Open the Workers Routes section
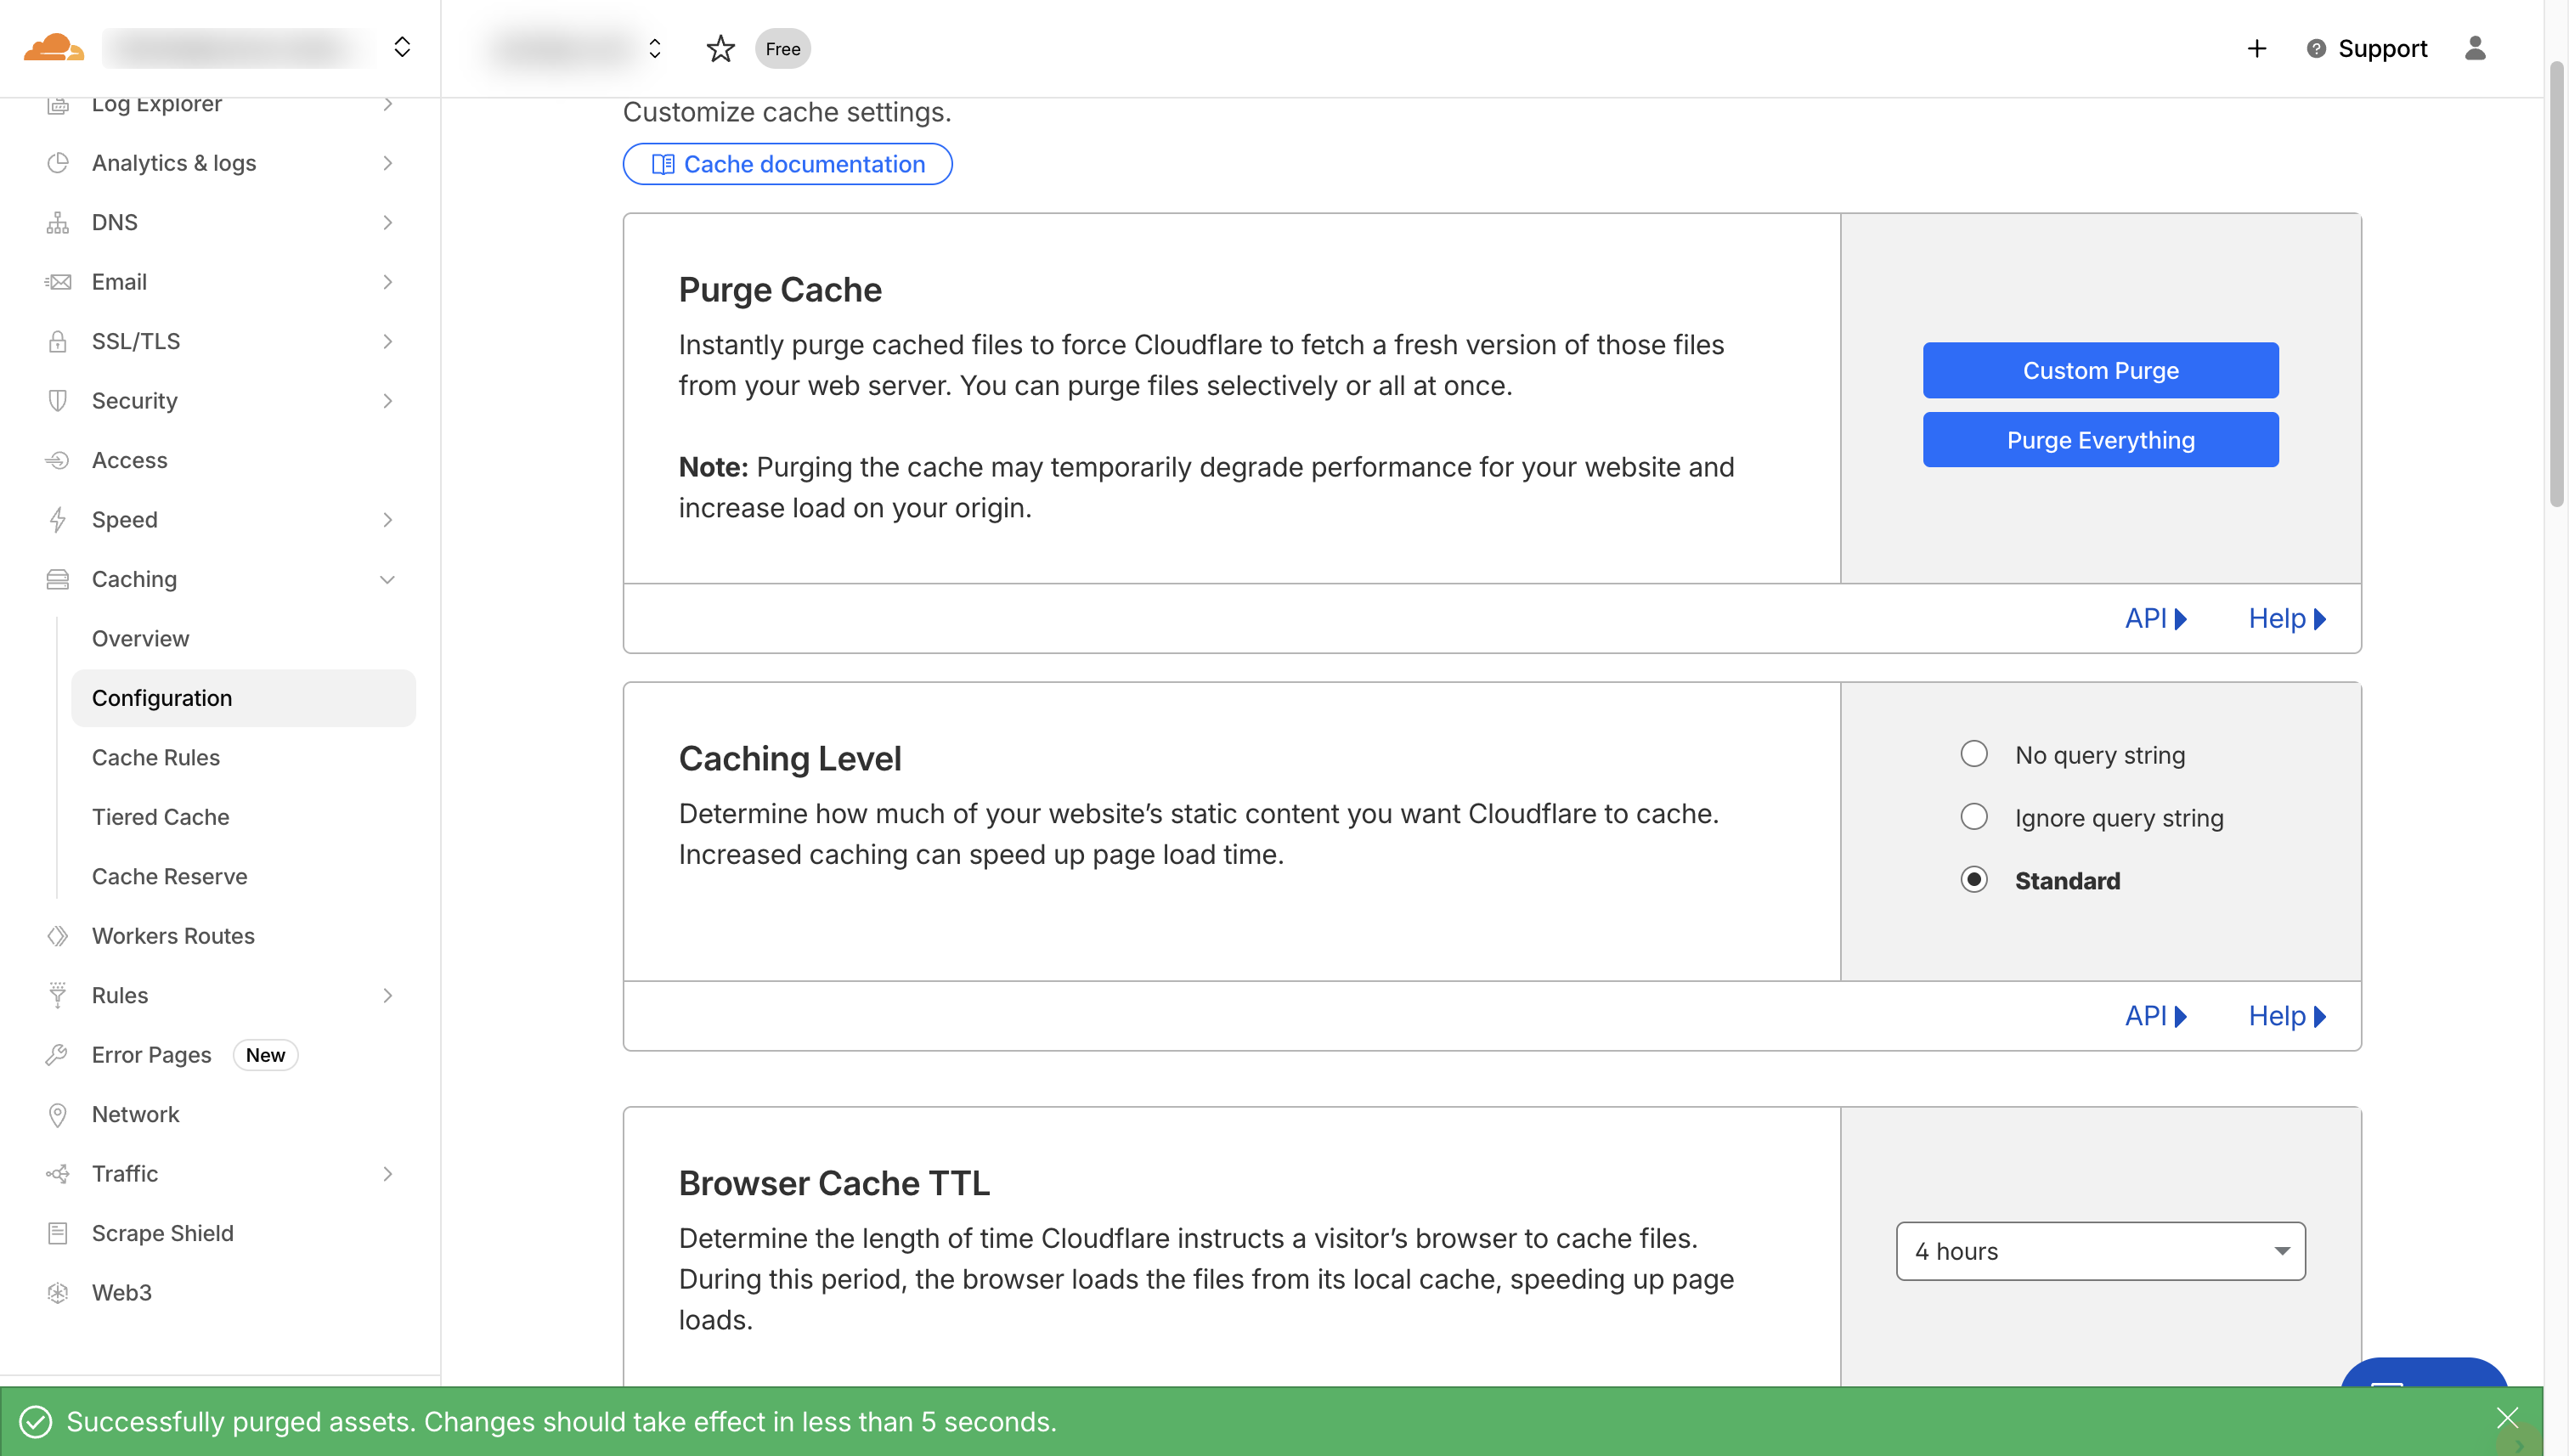The image size is (2569, 1456). 174,935
